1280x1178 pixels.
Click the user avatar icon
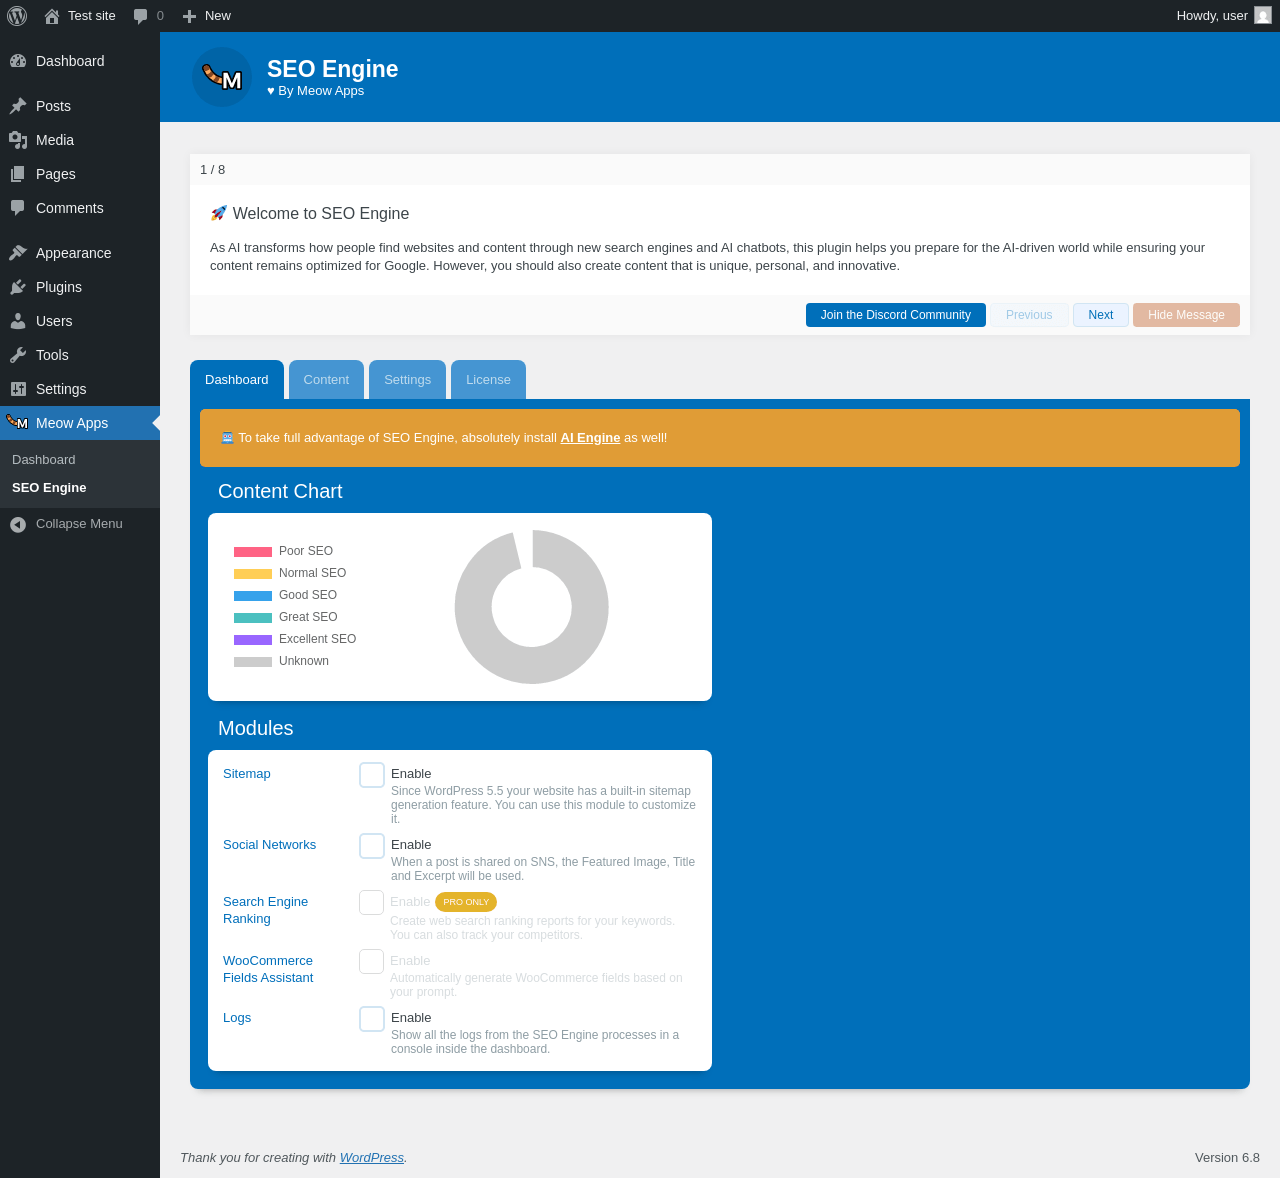tap(1263, 15)
